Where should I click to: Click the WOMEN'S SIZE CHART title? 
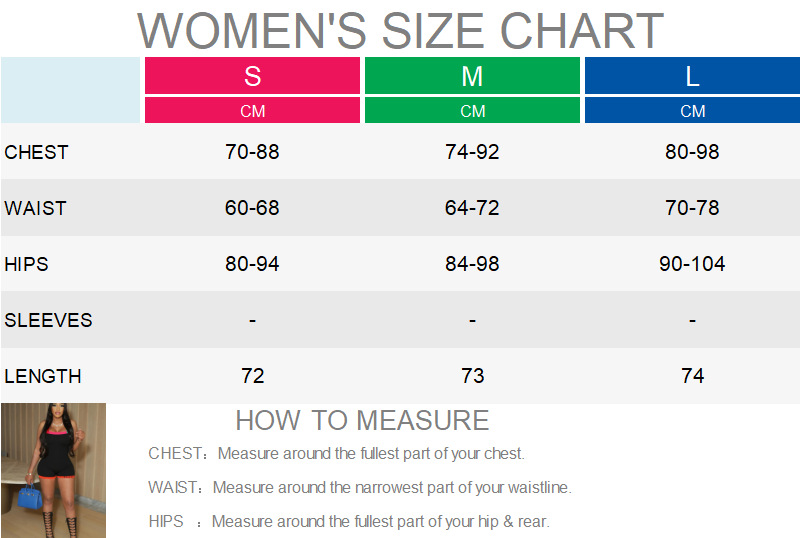pyautogui.click(x=400, y=30)
